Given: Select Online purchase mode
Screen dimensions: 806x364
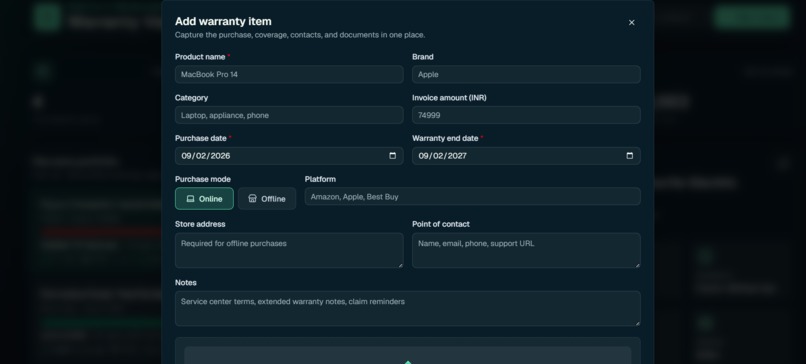Looking at the screenshot, I should (204, 198).
